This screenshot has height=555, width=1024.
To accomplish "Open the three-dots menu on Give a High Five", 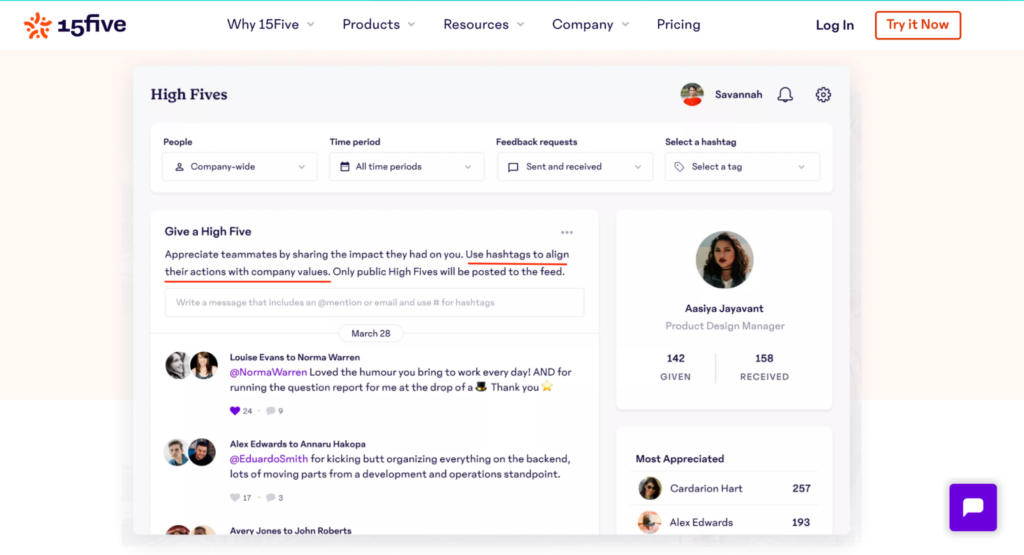I will point(567,232).
